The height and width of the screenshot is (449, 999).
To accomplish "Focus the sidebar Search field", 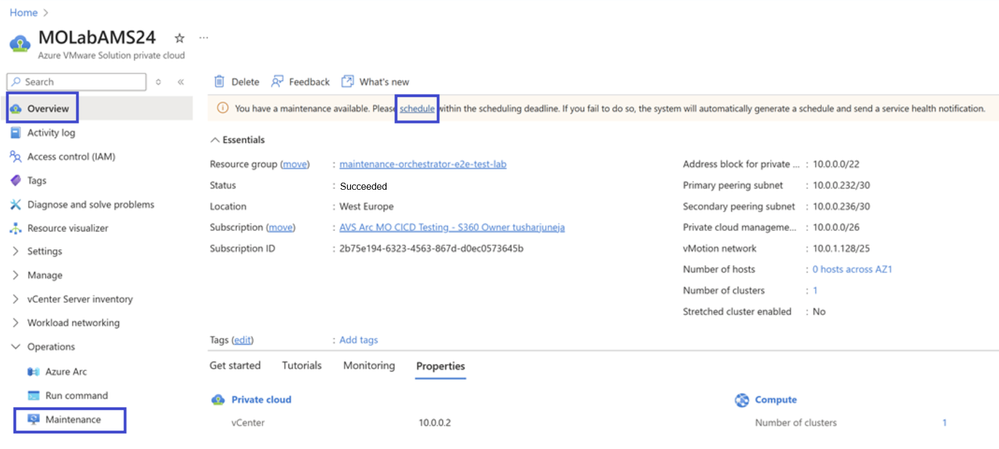I will [76, 82].
